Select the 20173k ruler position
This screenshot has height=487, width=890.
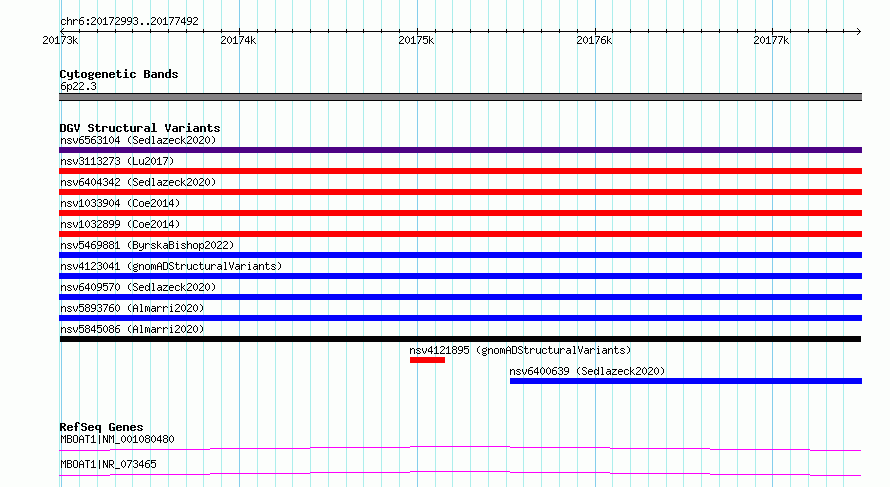(60, 40)
